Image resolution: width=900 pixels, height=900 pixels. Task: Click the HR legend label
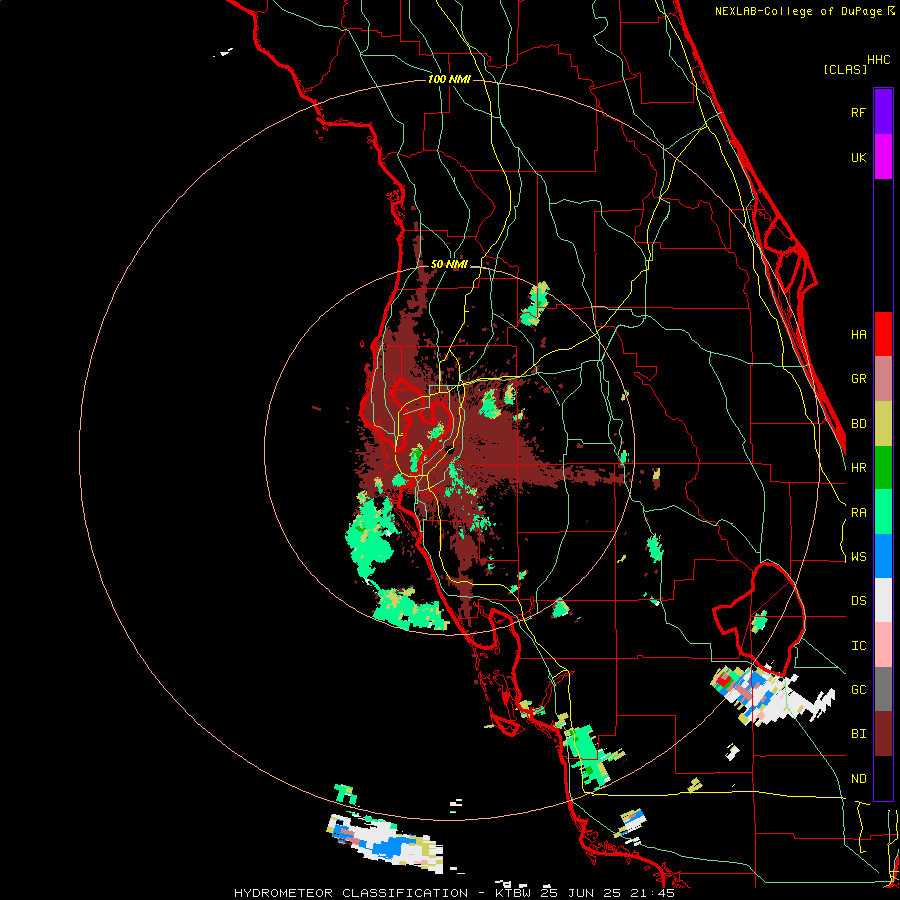(858, 468)
